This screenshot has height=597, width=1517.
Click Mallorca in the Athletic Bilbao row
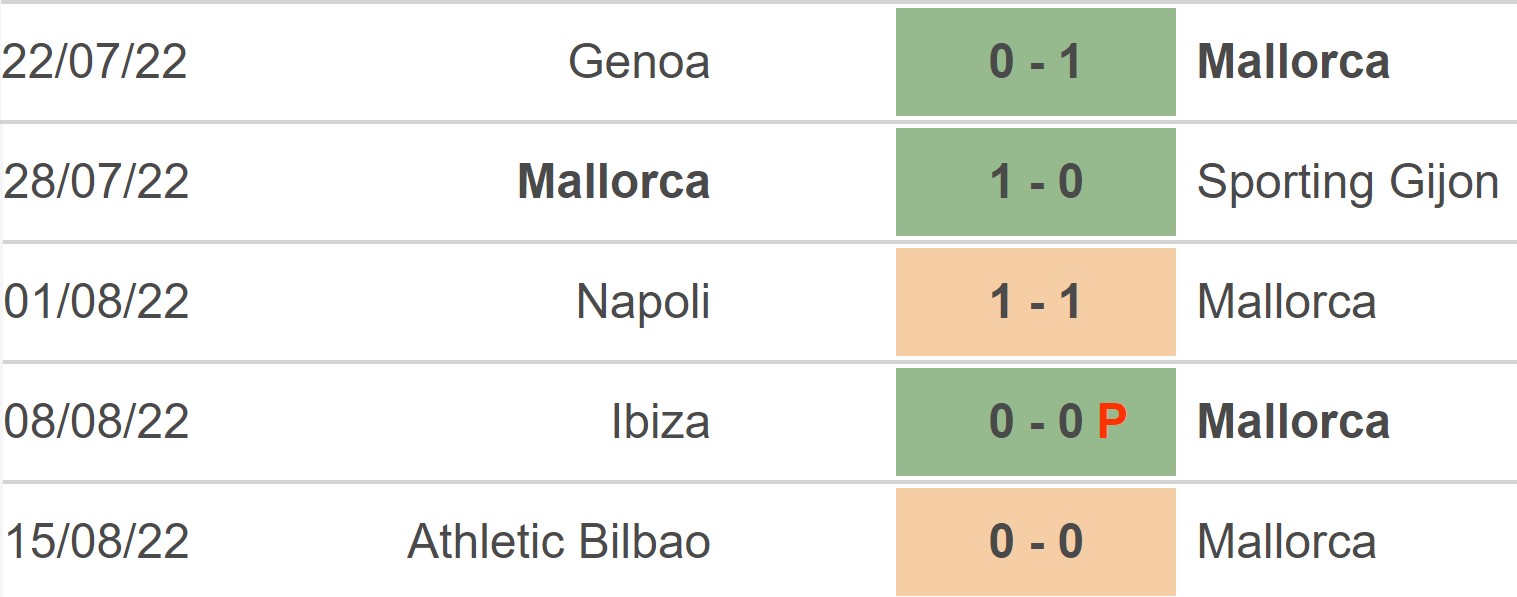(x=1286, y=542)
